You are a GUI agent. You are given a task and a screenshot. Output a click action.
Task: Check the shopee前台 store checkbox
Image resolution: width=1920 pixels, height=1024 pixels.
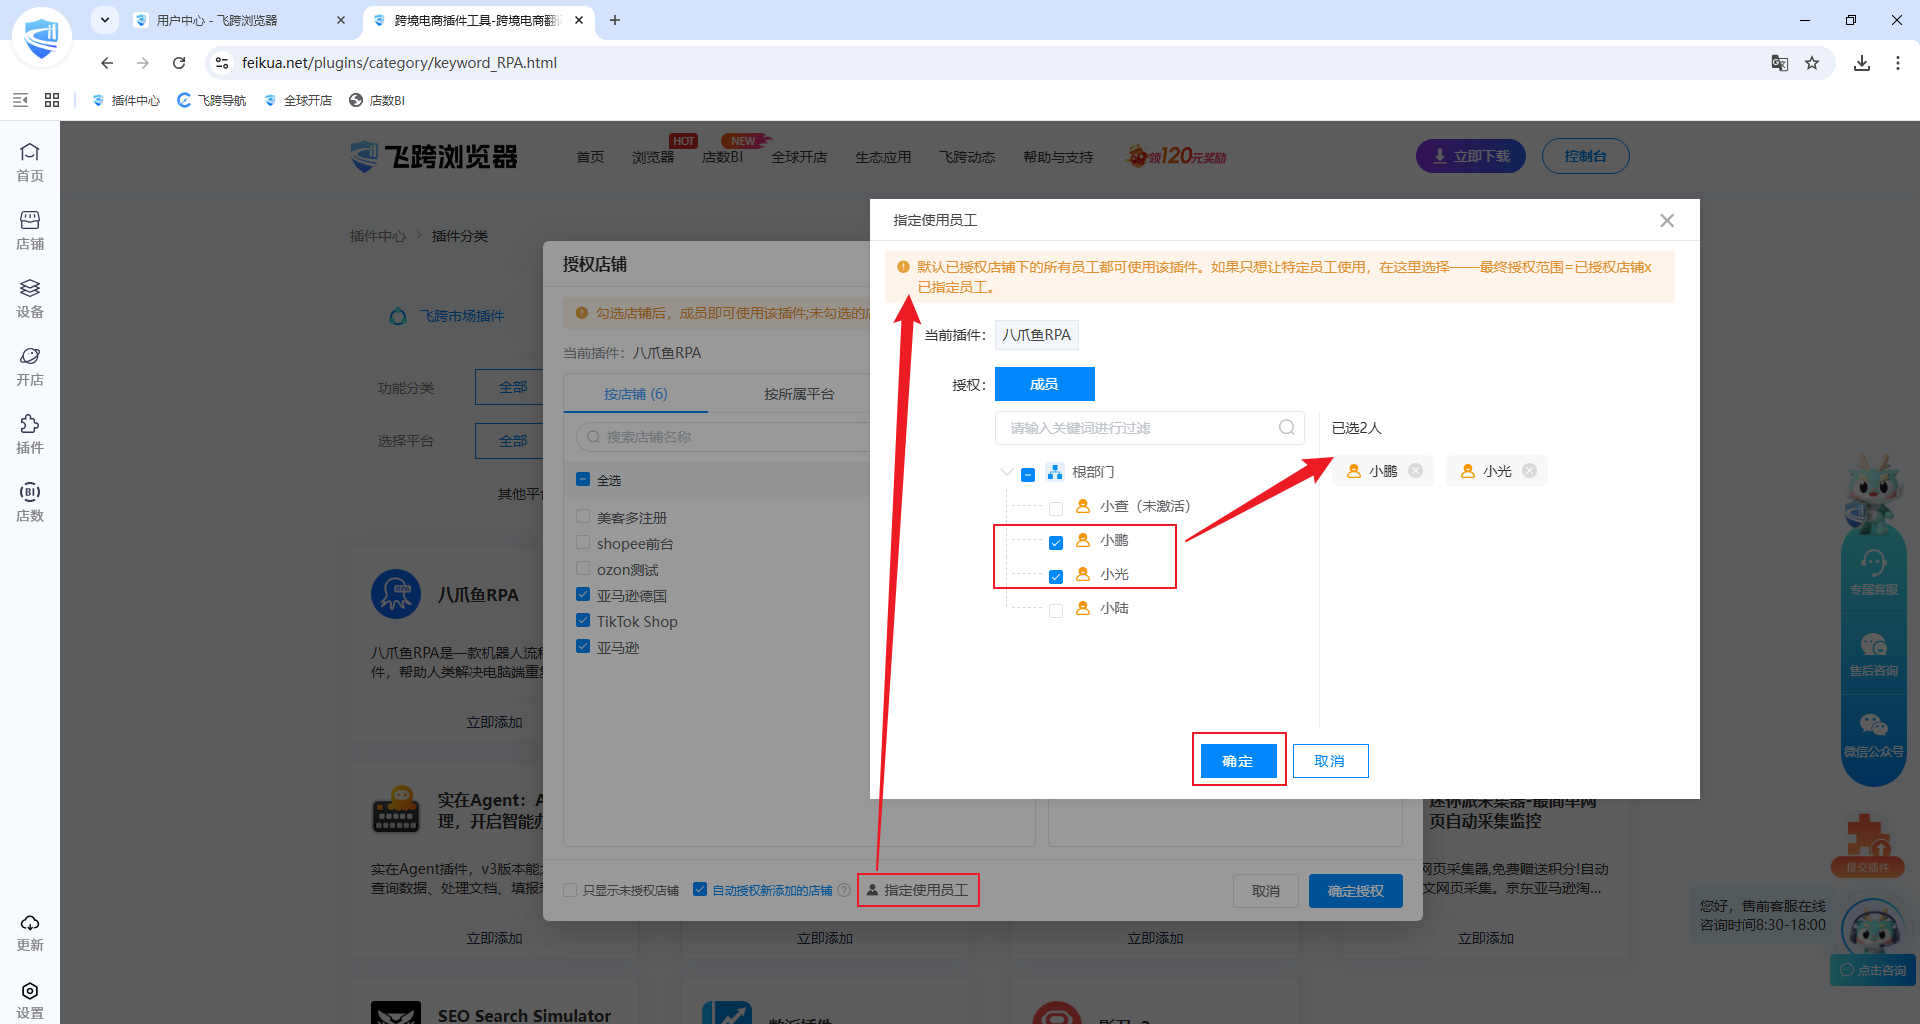[x=583, y=542]
